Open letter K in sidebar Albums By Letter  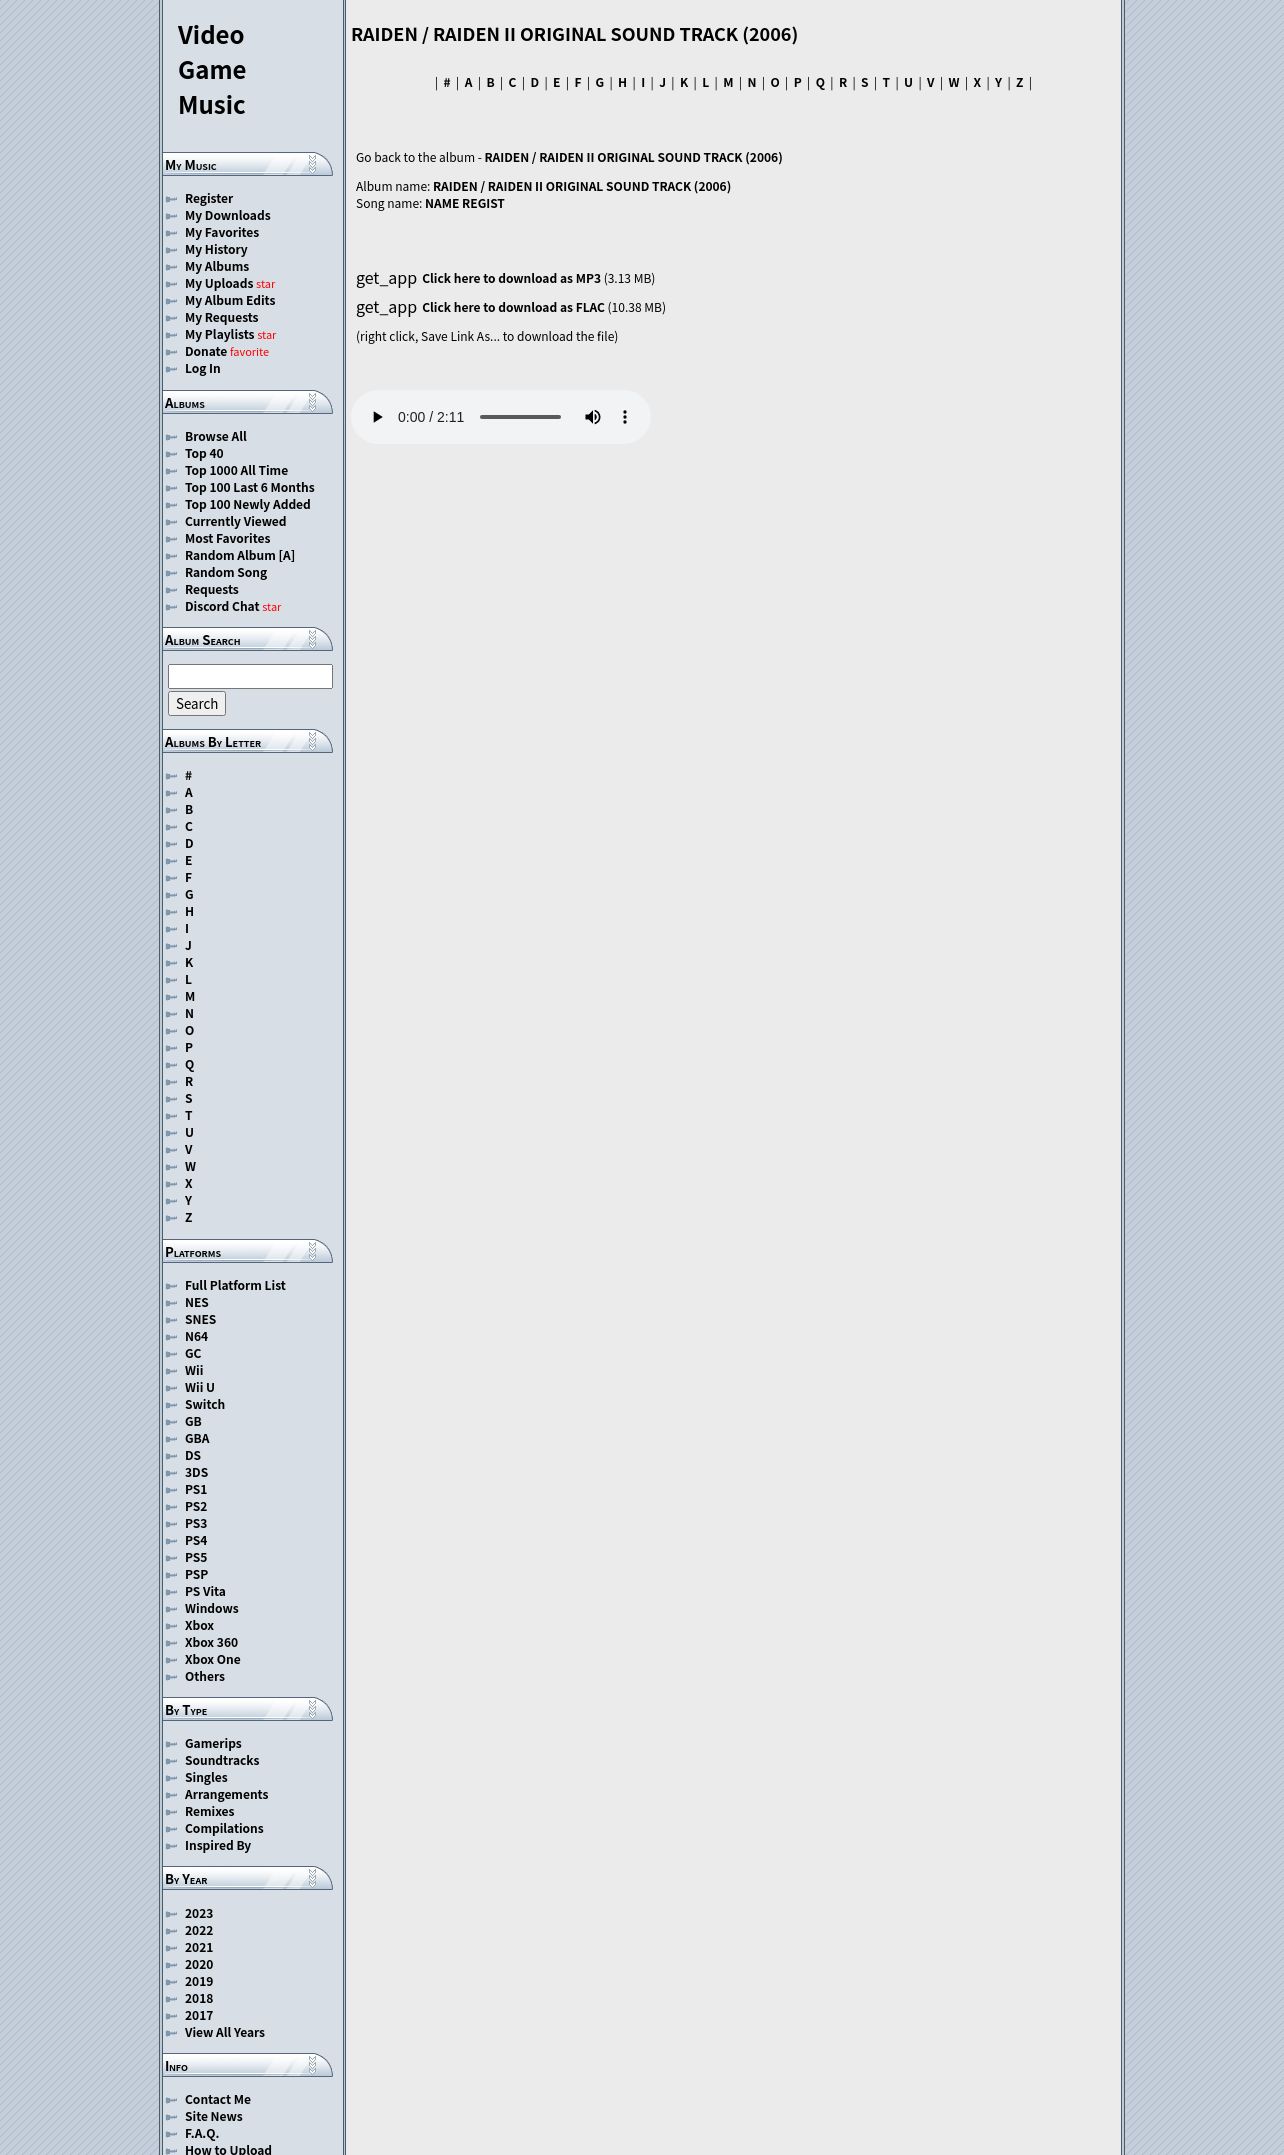[x=189, y=963]
